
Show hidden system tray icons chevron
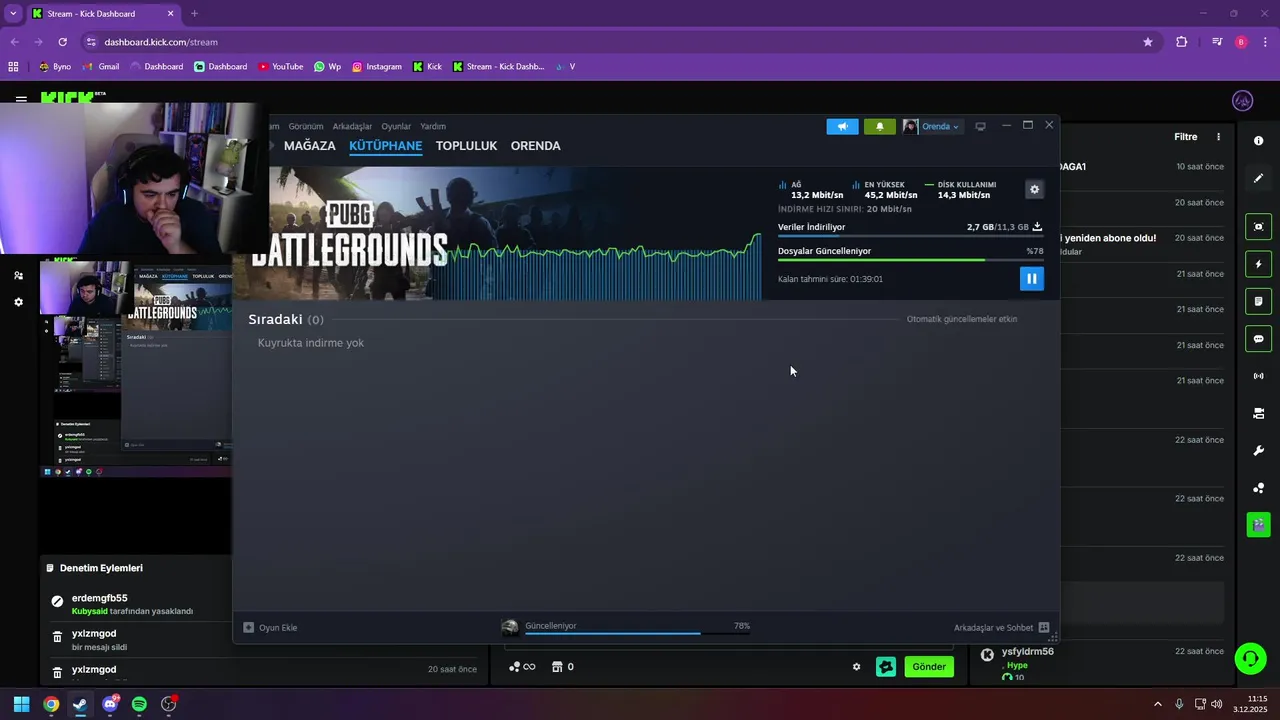(1158, 704)
